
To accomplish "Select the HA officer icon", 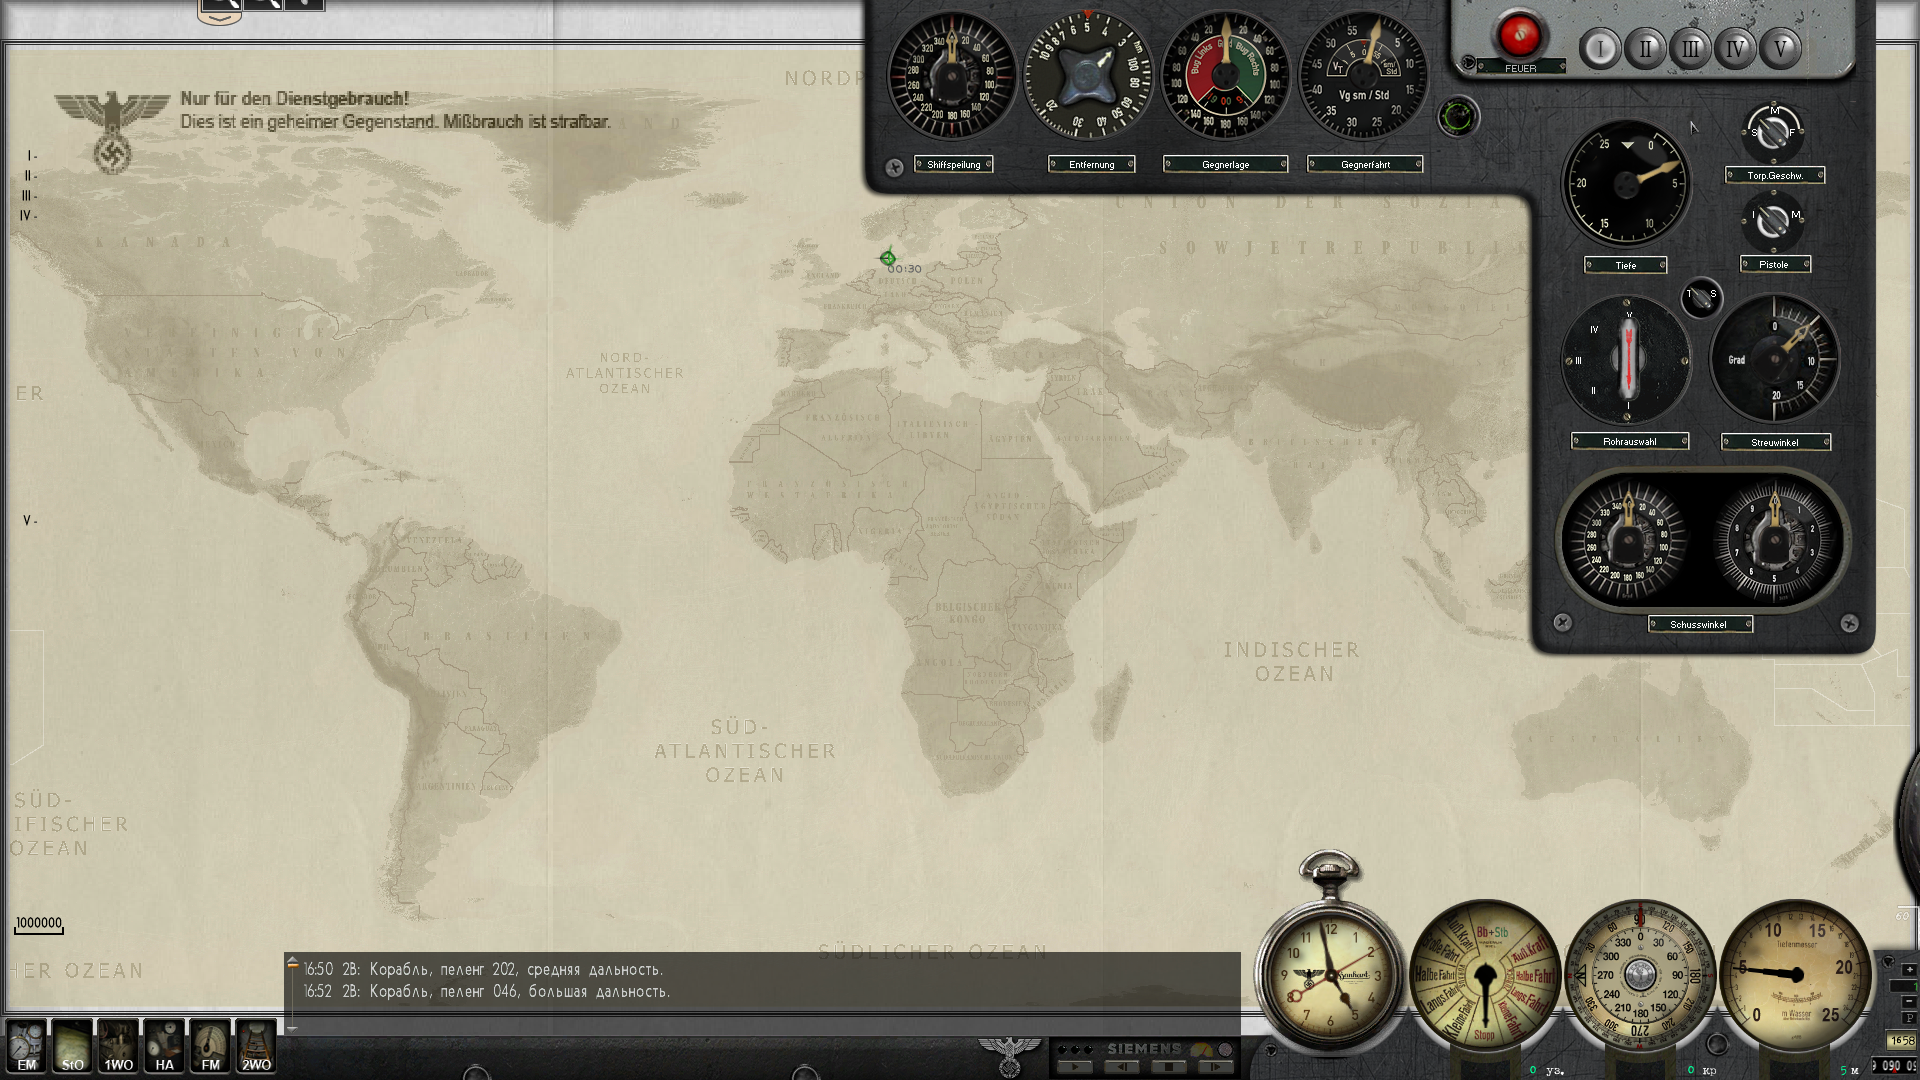I will coord(164,1046).
